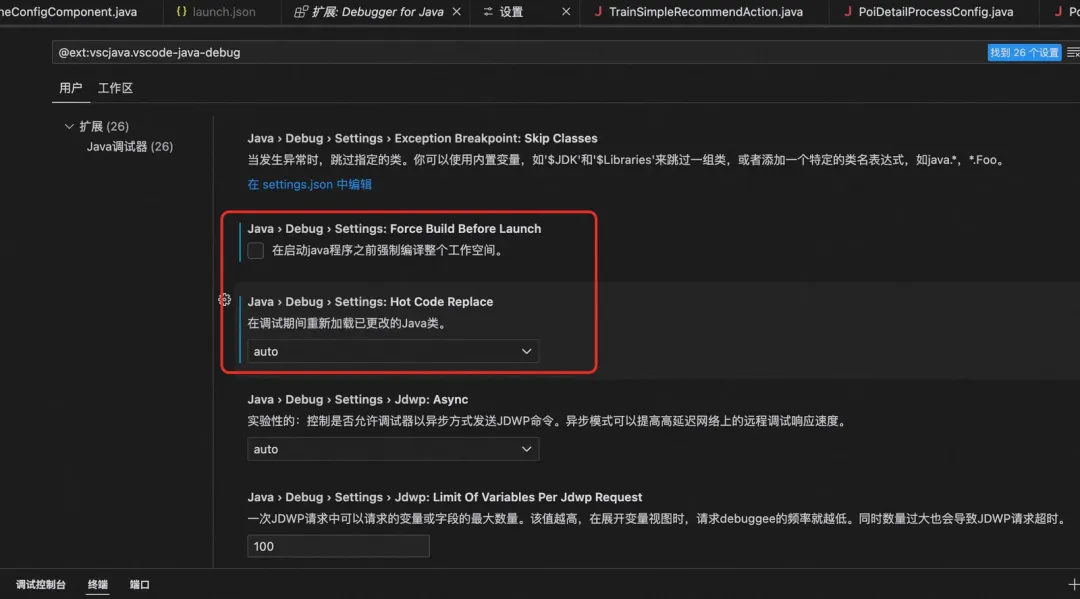Click the gear icon beside Hot Code Replace setting
Screen dimensions: 1080x599
click(224, 299)
